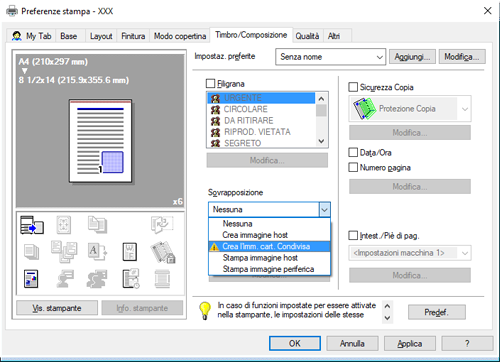Click the CIRCOLARE label in the watermark list
Screen dimensions: 500x362
tap(246, 109)
